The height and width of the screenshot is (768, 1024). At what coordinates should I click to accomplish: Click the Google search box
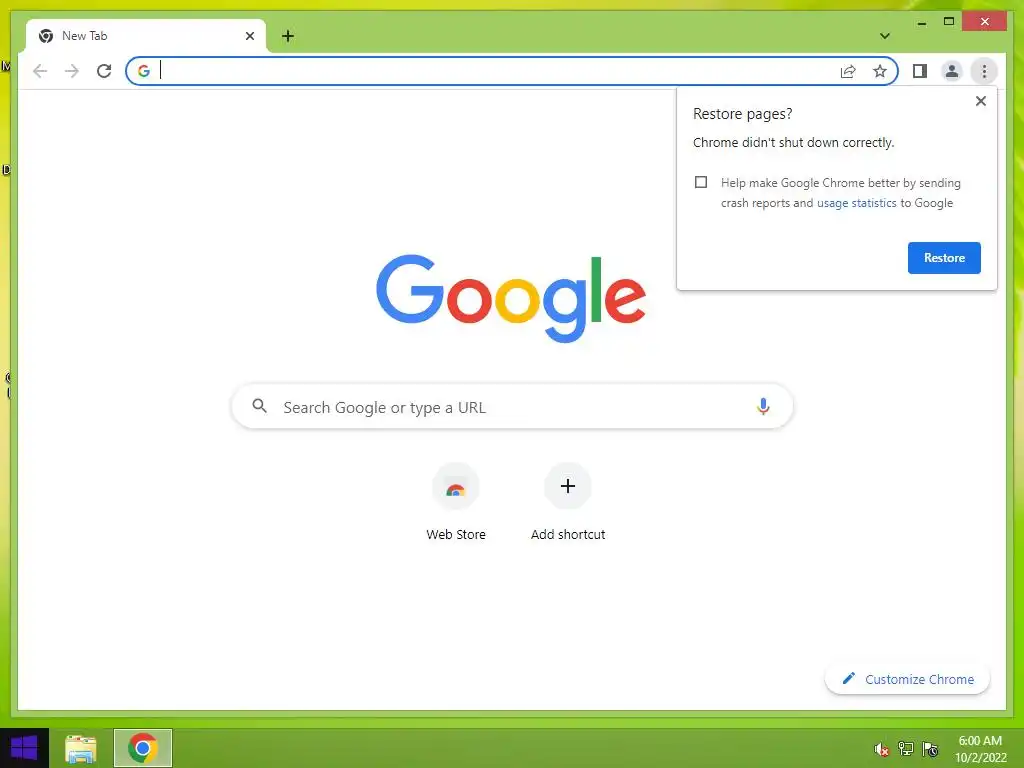click(x=512, y=407)
